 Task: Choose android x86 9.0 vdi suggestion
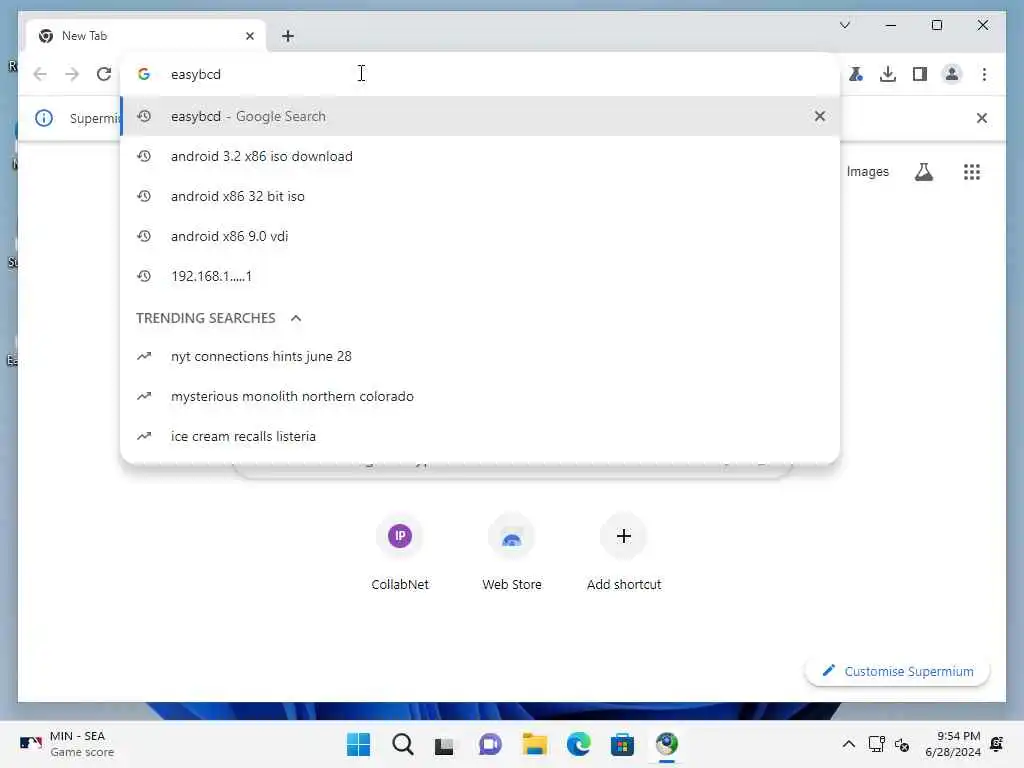[480, 236]
